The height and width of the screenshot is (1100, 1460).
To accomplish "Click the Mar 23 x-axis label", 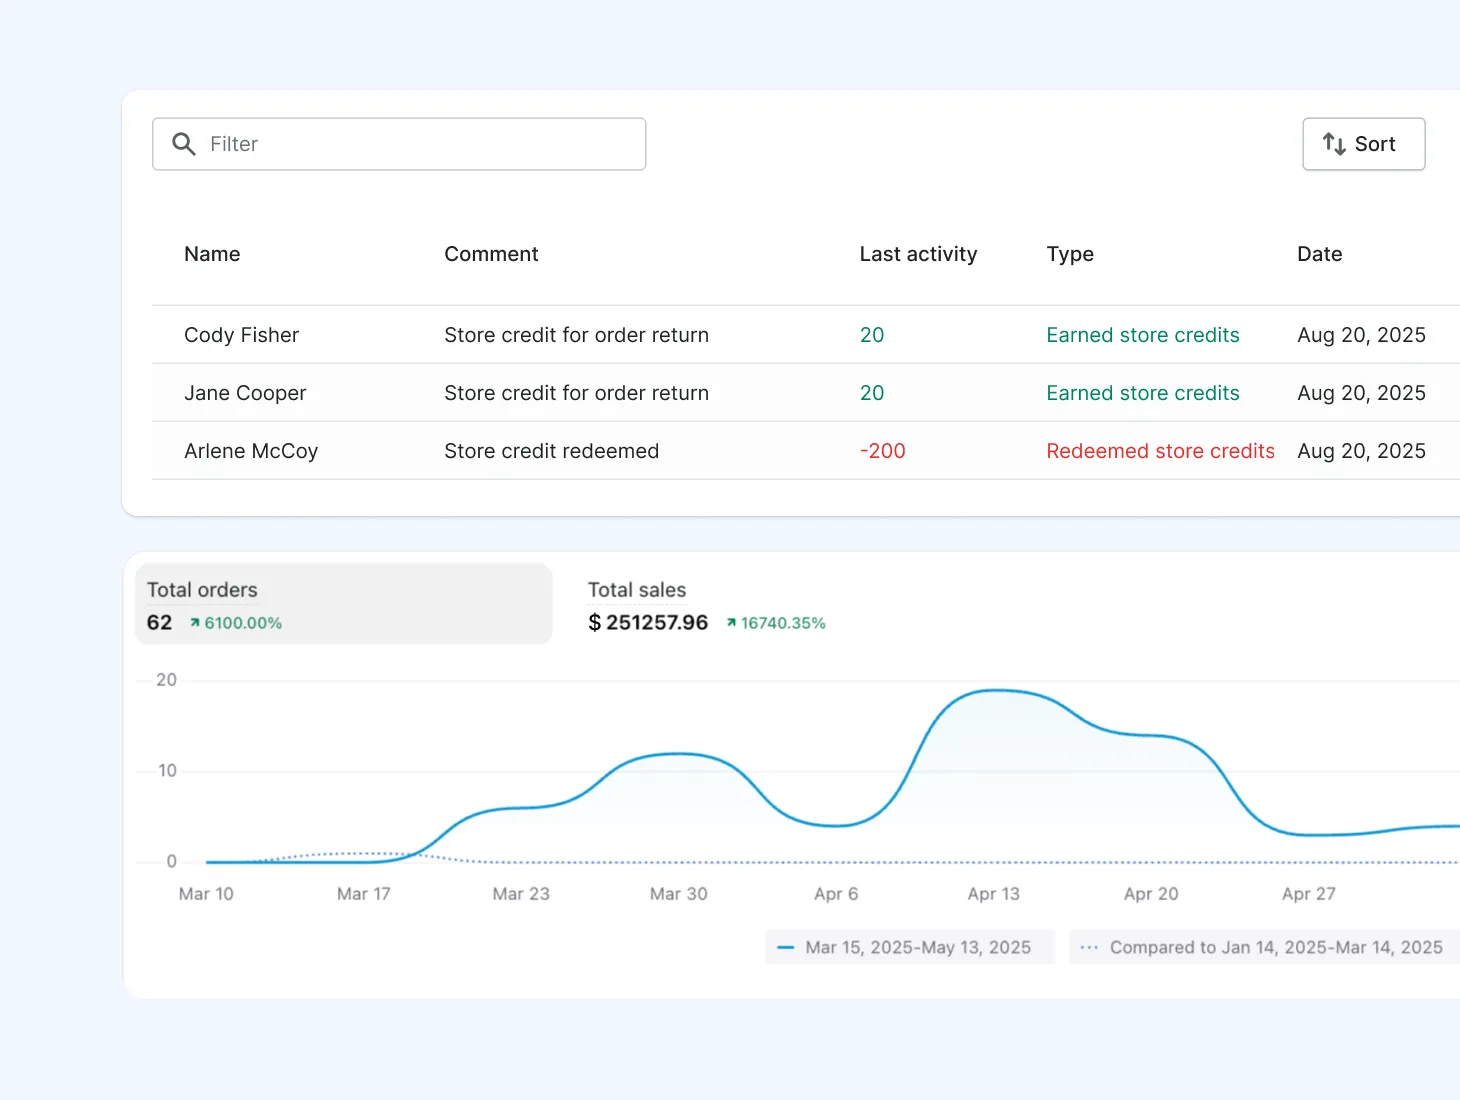I will (x=521, y=894).
